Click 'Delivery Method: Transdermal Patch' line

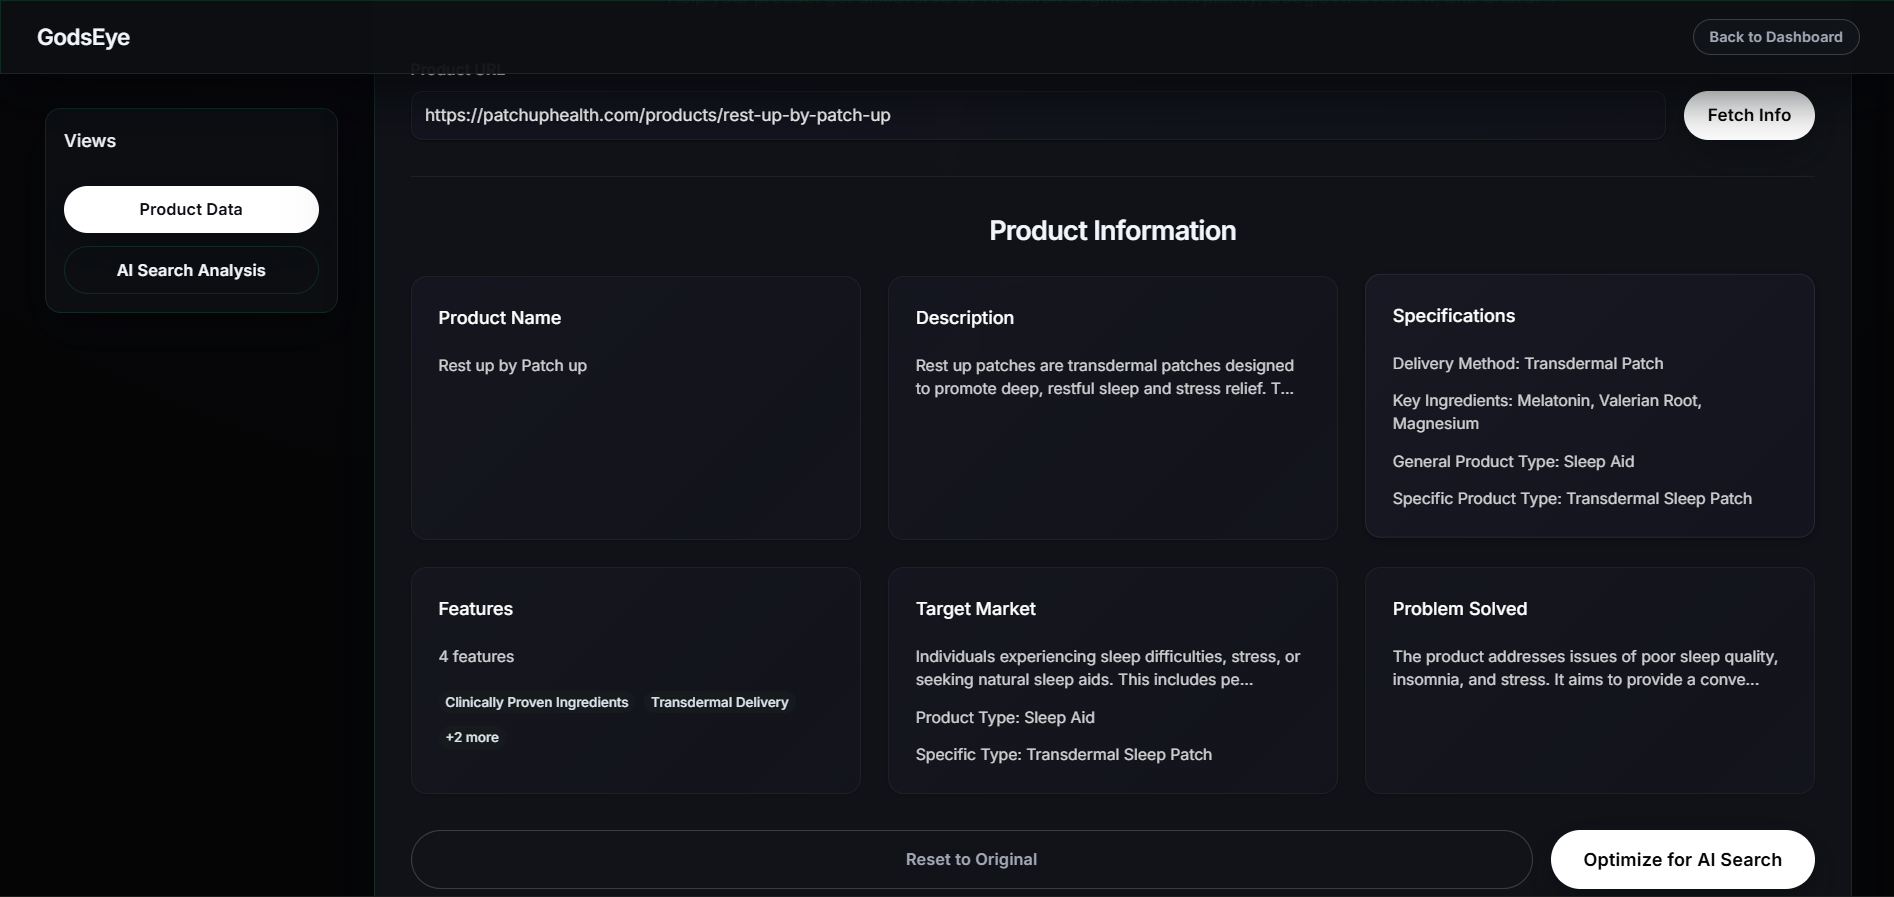pyautogui.click(x=1527, y=364)
